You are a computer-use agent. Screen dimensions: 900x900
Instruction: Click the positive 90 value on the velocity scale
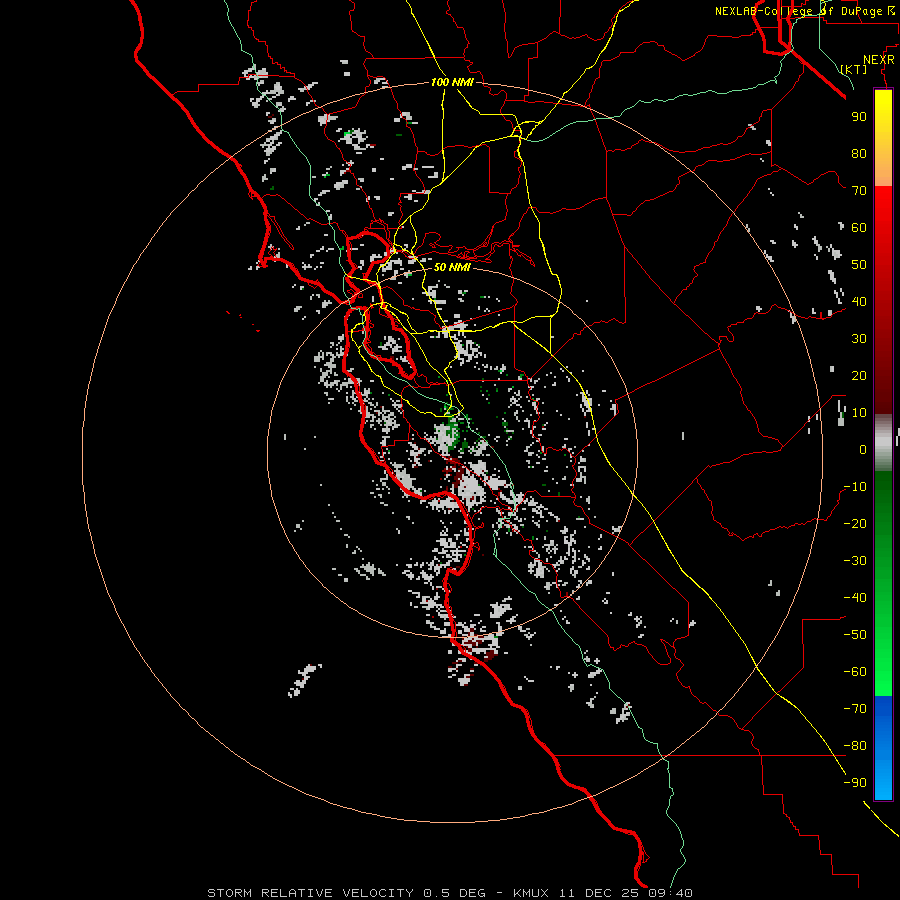click(x=859, y=117)
